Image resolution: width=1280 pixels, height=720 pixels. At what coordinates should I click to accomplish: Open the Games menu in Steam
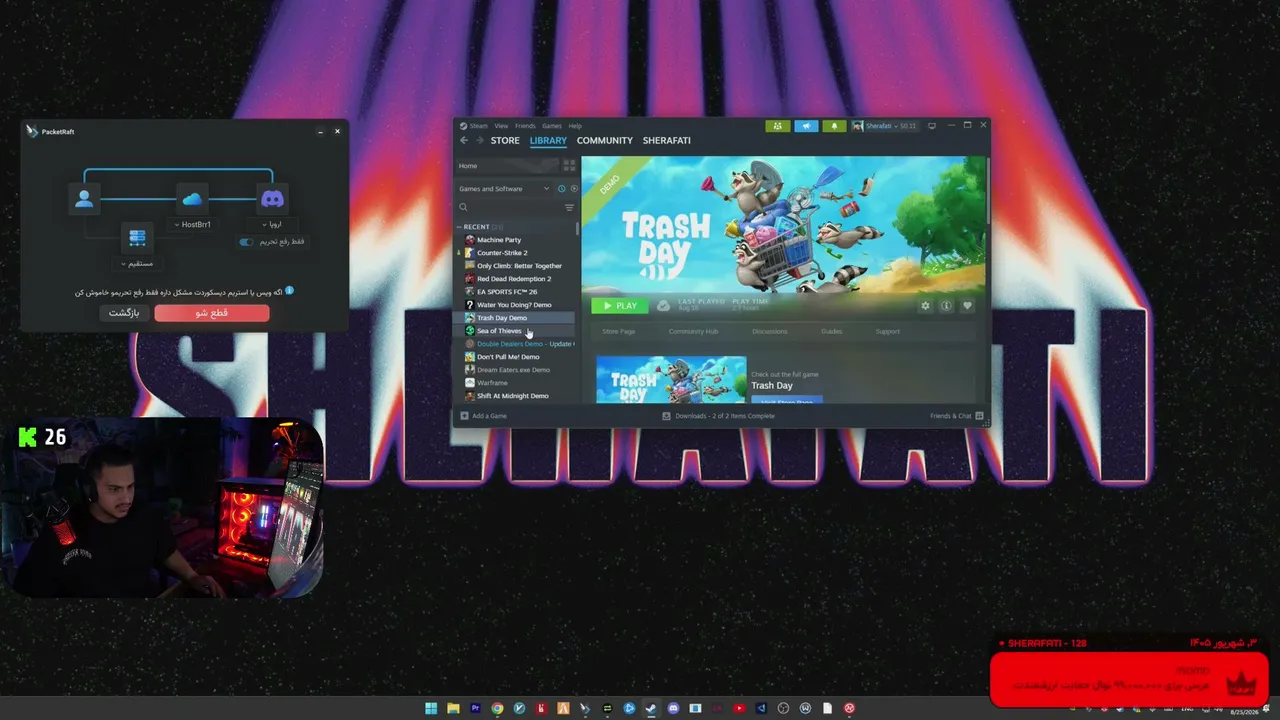click(552, 126)
